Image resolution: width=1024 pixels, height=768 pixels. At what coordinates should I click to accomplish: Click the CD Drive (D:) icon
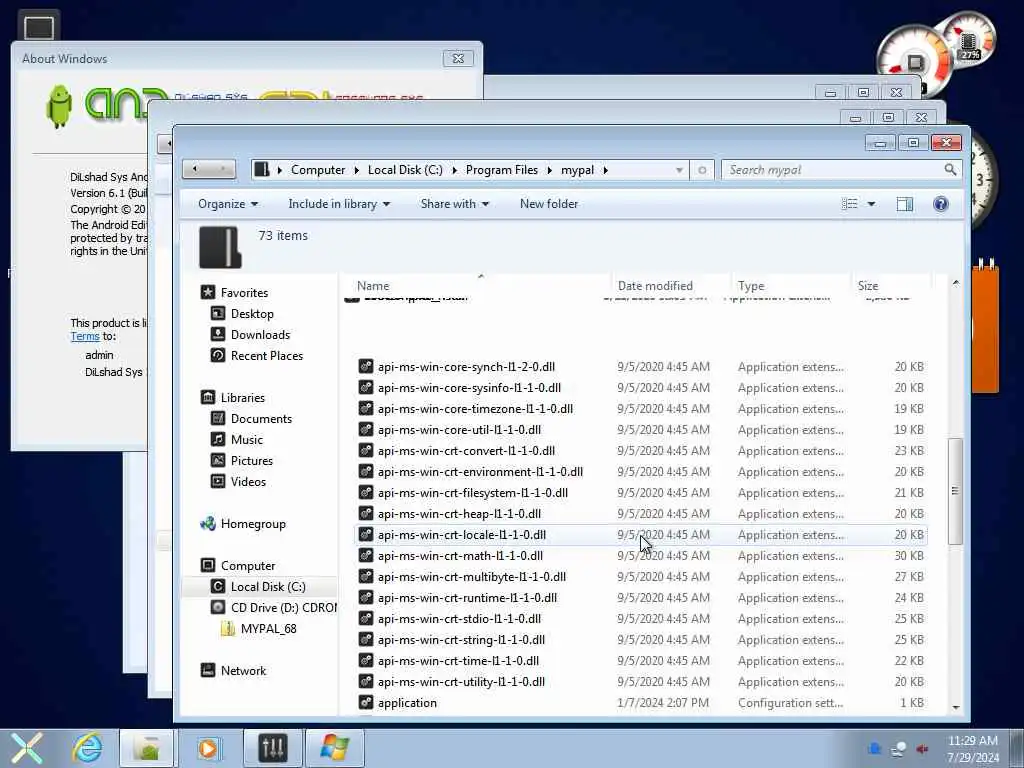point(218,607)
